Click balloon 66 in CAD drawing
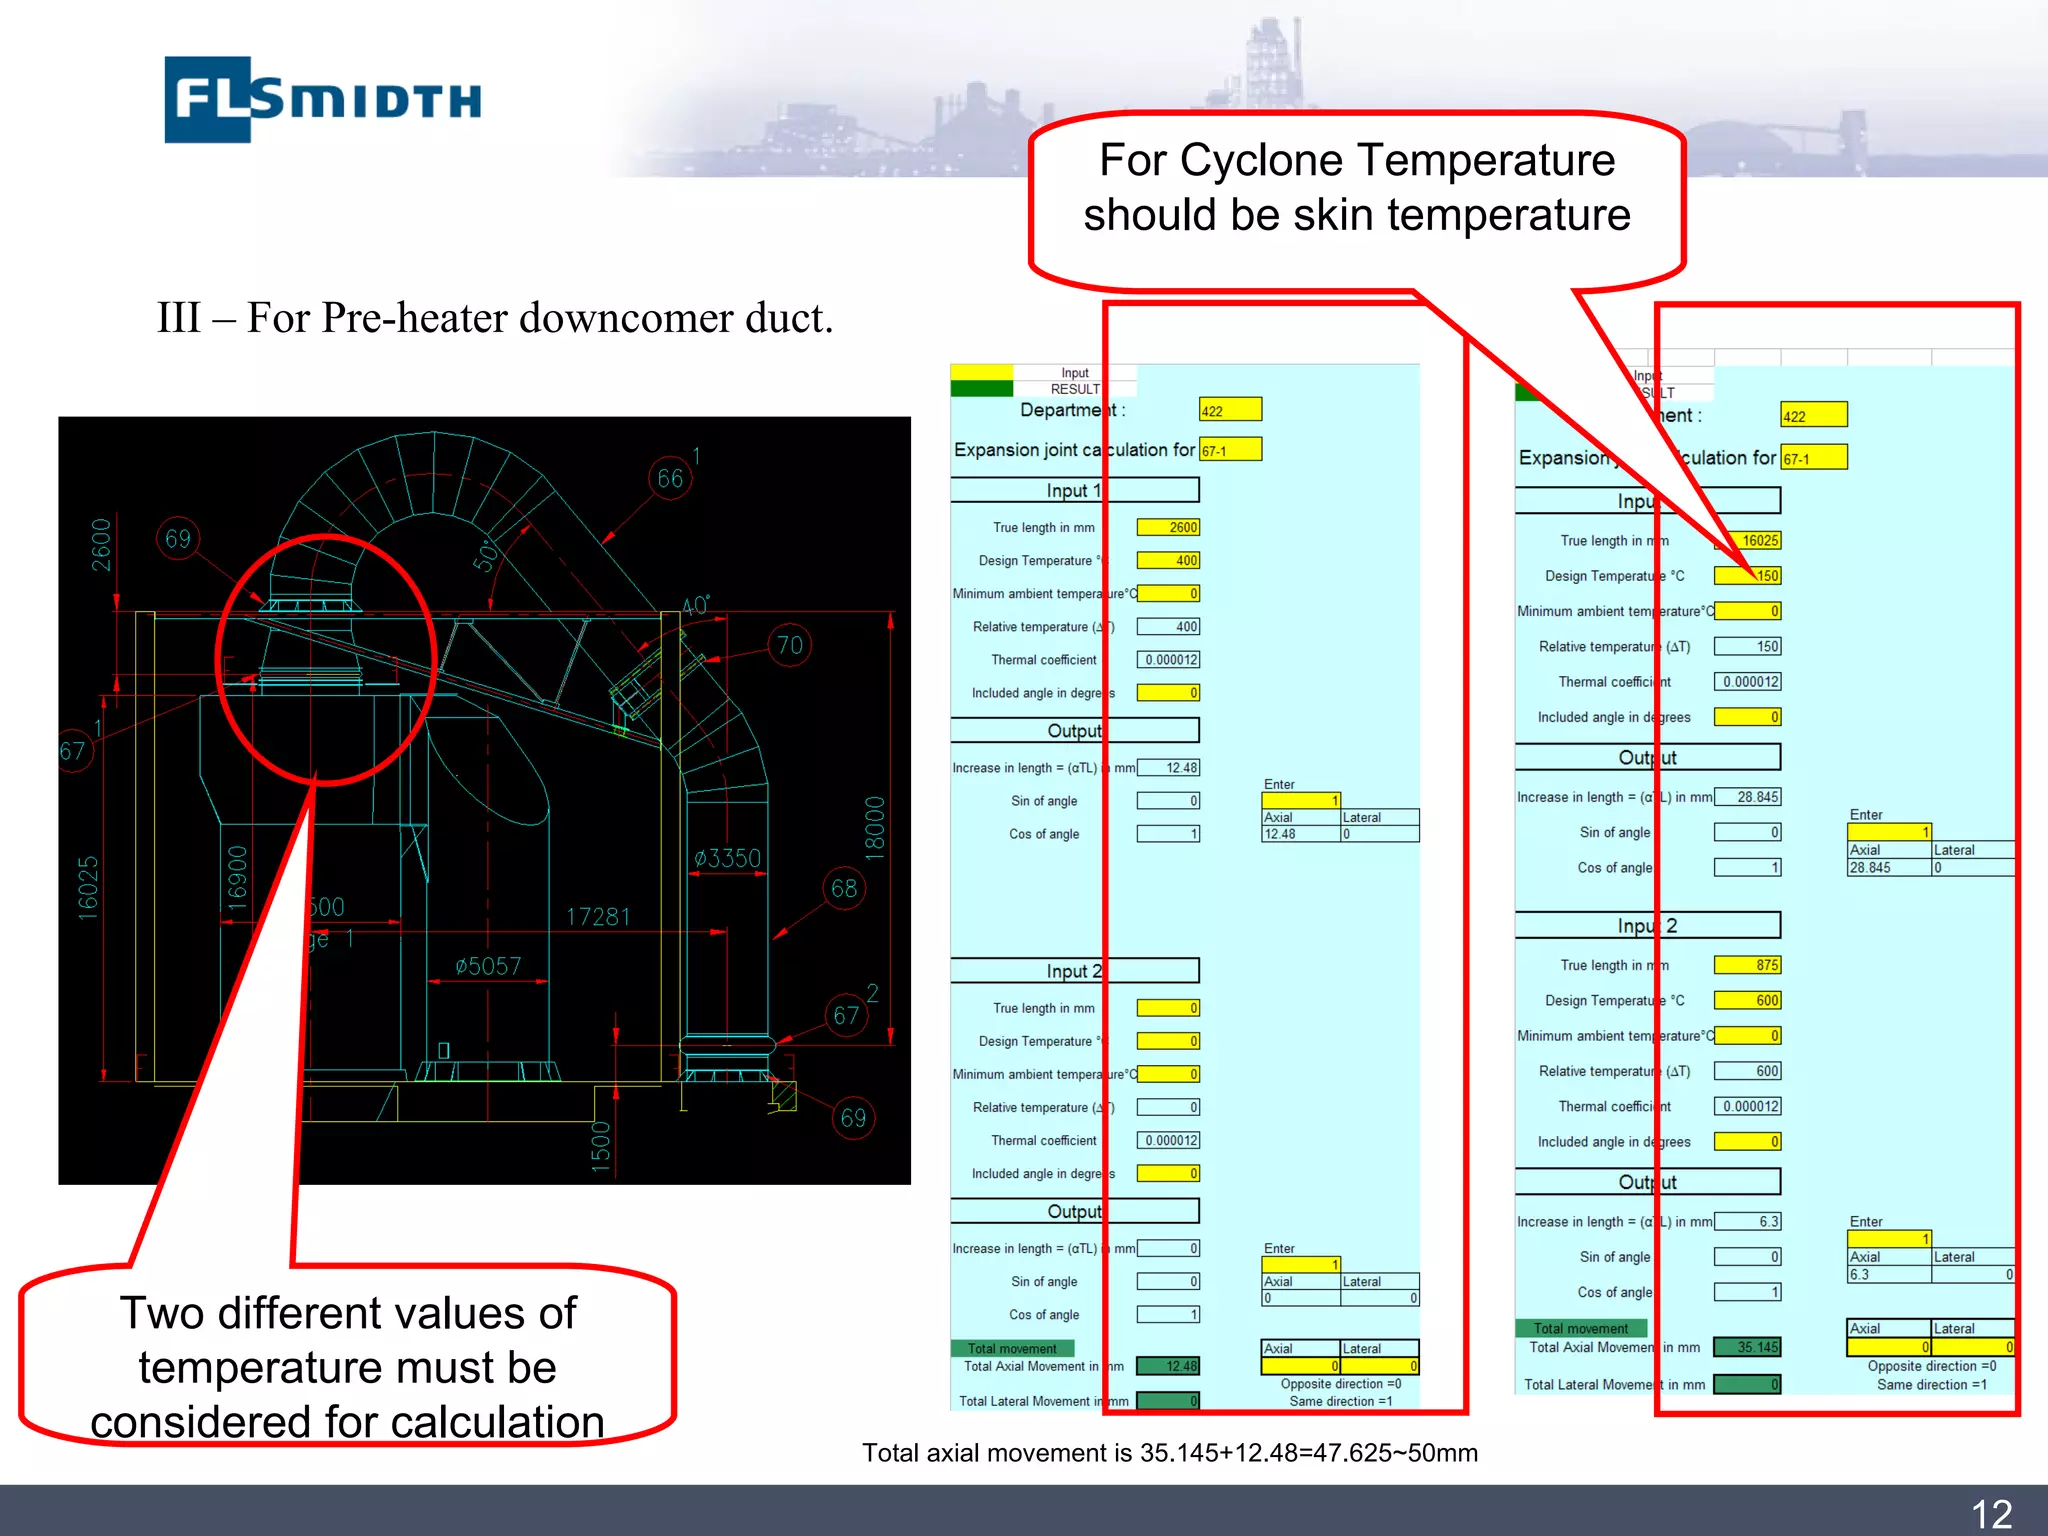The width and height of the screenshot is (2048, 1536). pyautogui.click(x=670, y=479)
